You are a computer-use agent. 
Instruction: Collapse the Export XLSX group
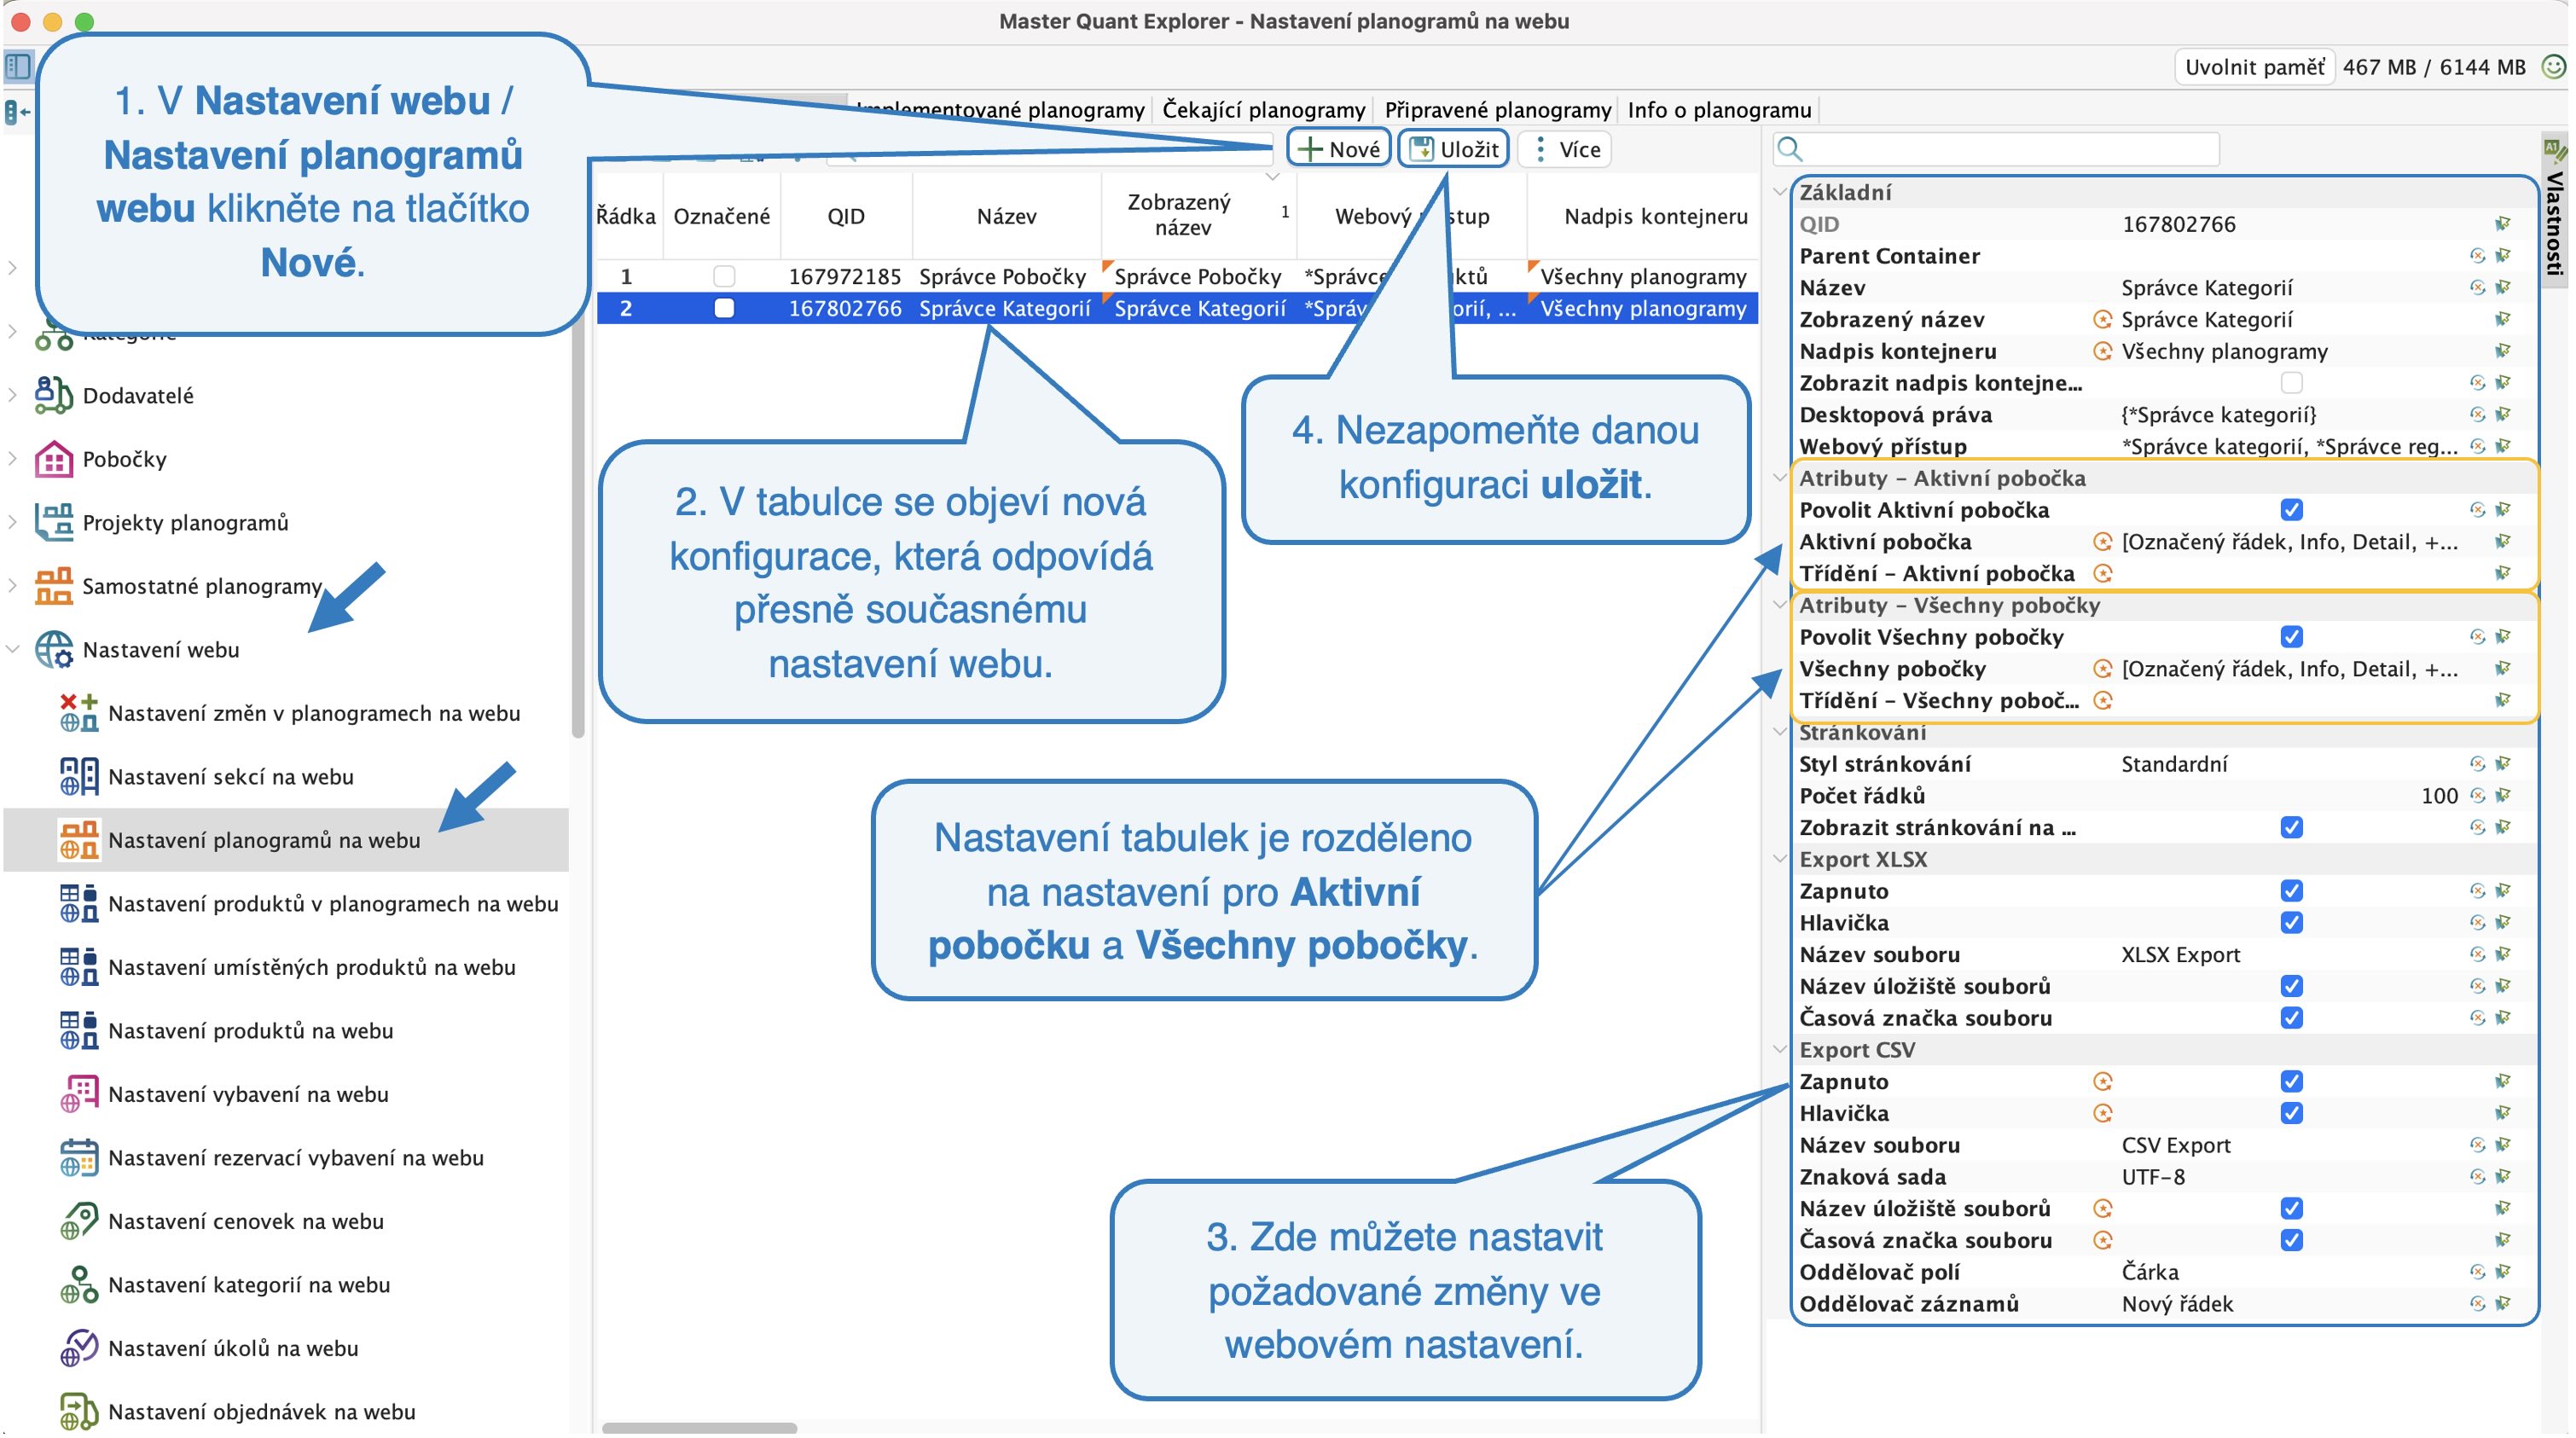point(1780,859)
